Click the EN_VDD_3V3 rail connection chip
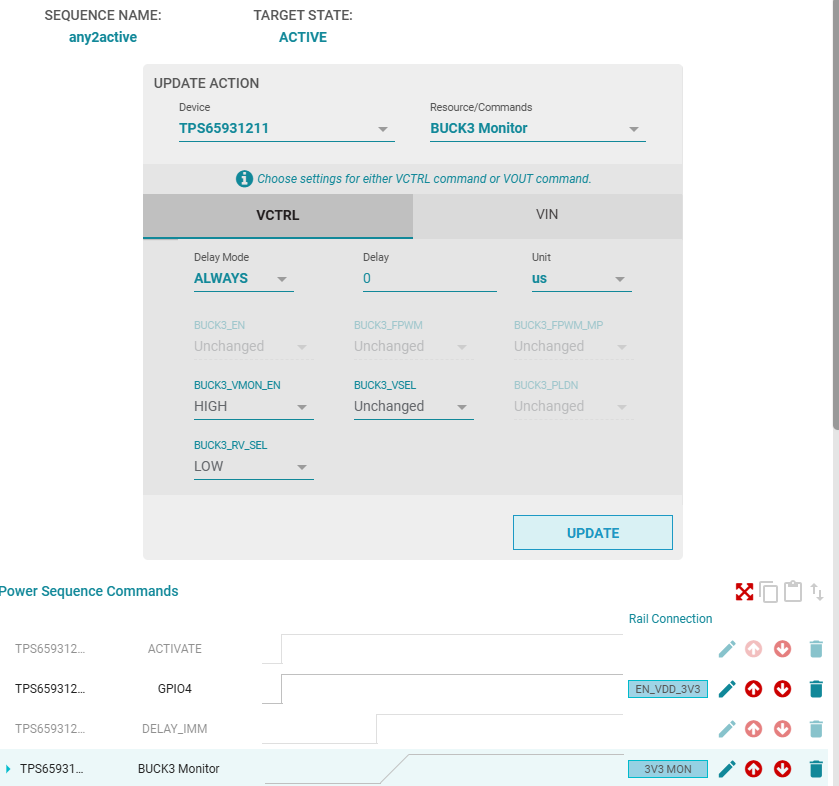Screen dimensions: 839x786 [x=668, y=688]
